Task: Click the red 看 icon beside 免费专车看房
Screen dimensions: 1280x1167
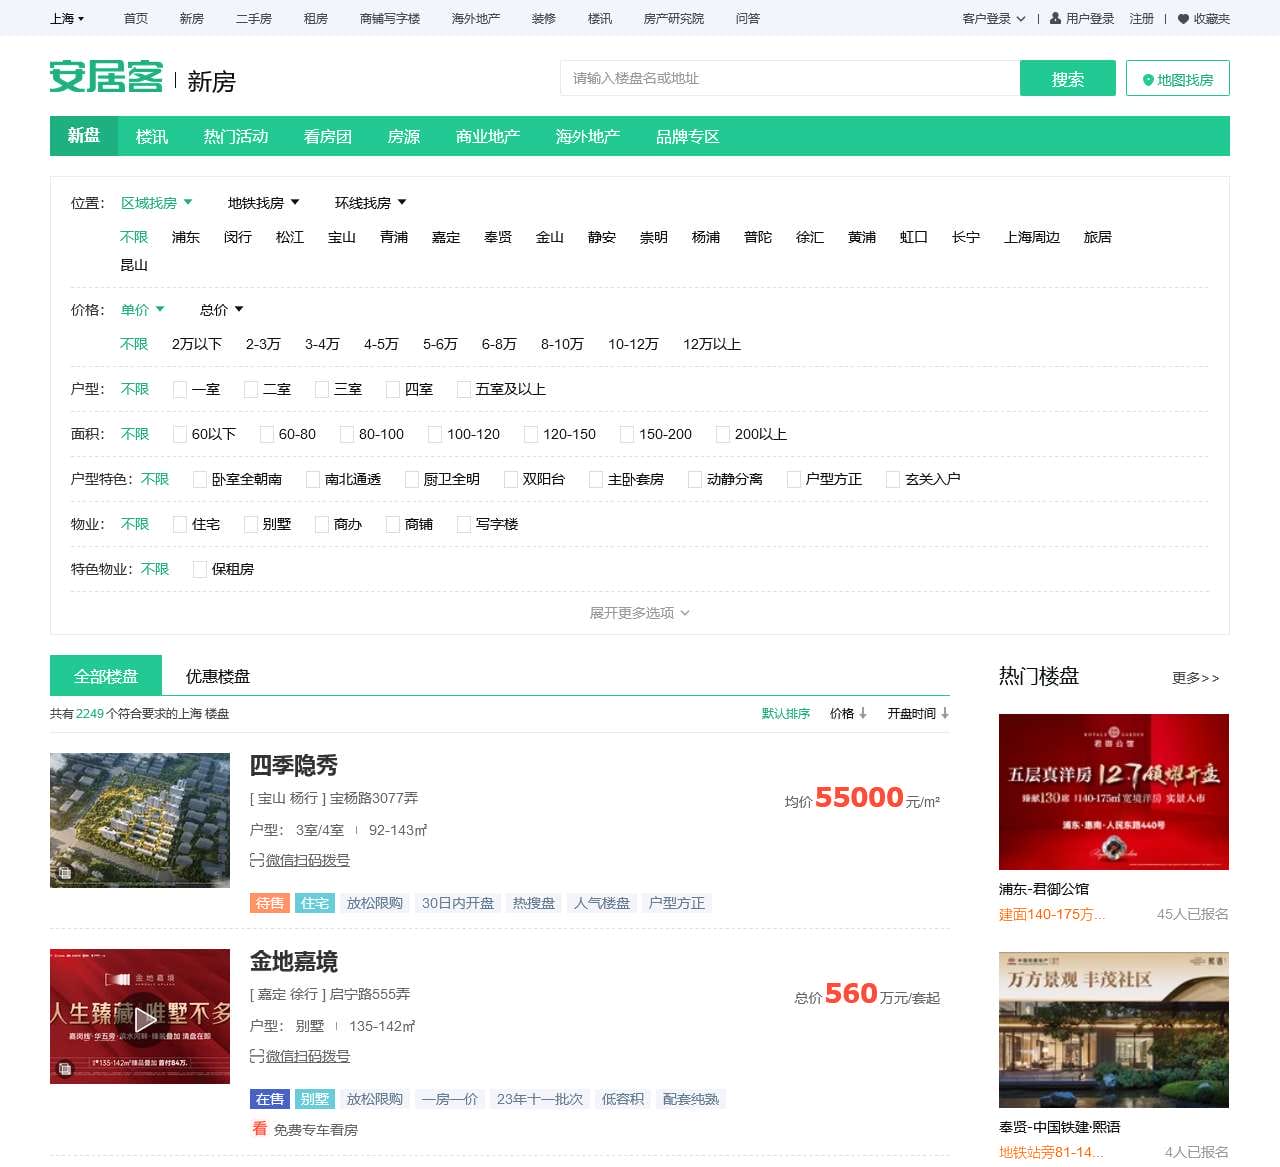Action: (258, 1130)
